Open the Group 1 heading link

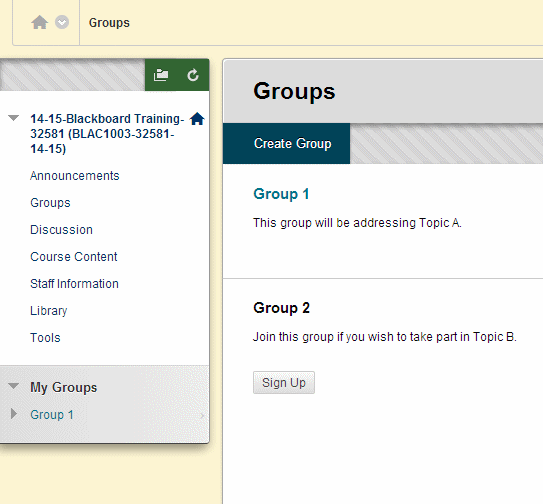point(281,194)
